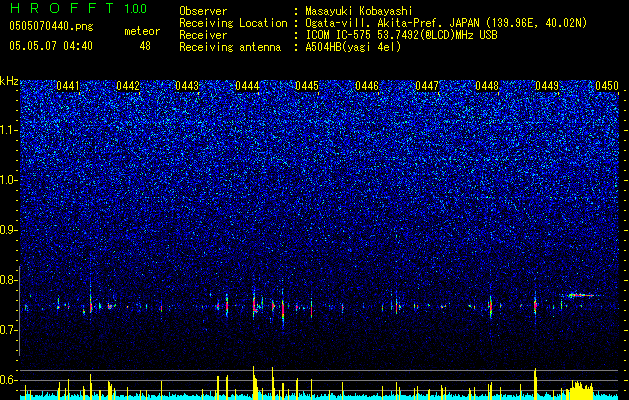629x400 pixels.
Task: Click the 0.6 kHz frequency label
Action: click(9, 380)
